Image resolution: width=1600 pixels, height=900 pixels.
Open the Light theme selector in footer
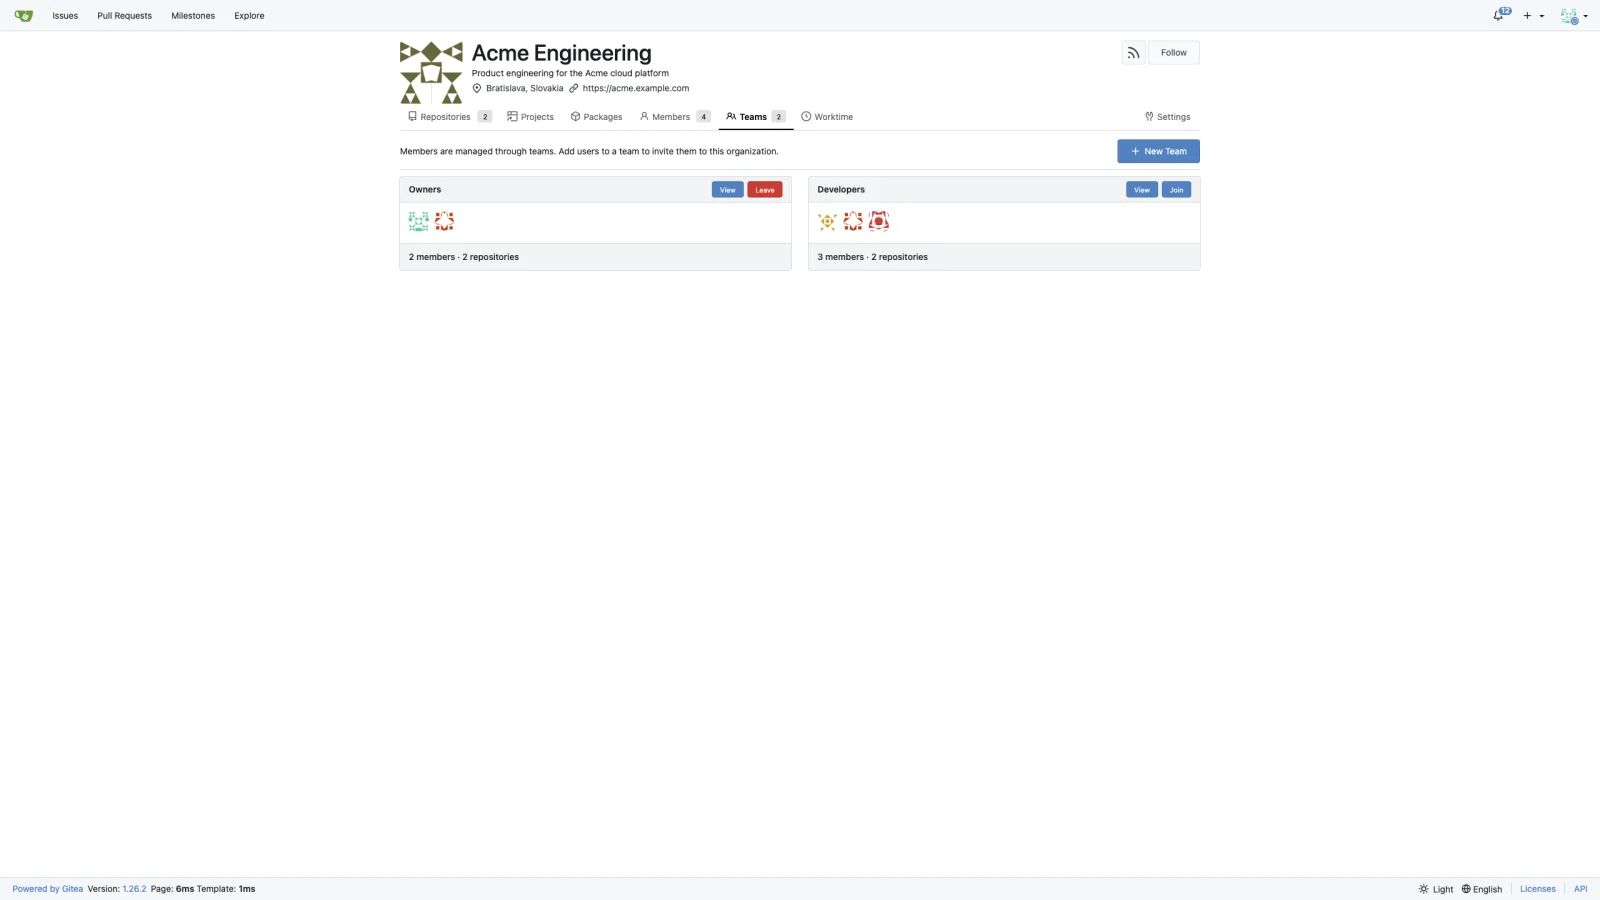tap(1436, 889)
